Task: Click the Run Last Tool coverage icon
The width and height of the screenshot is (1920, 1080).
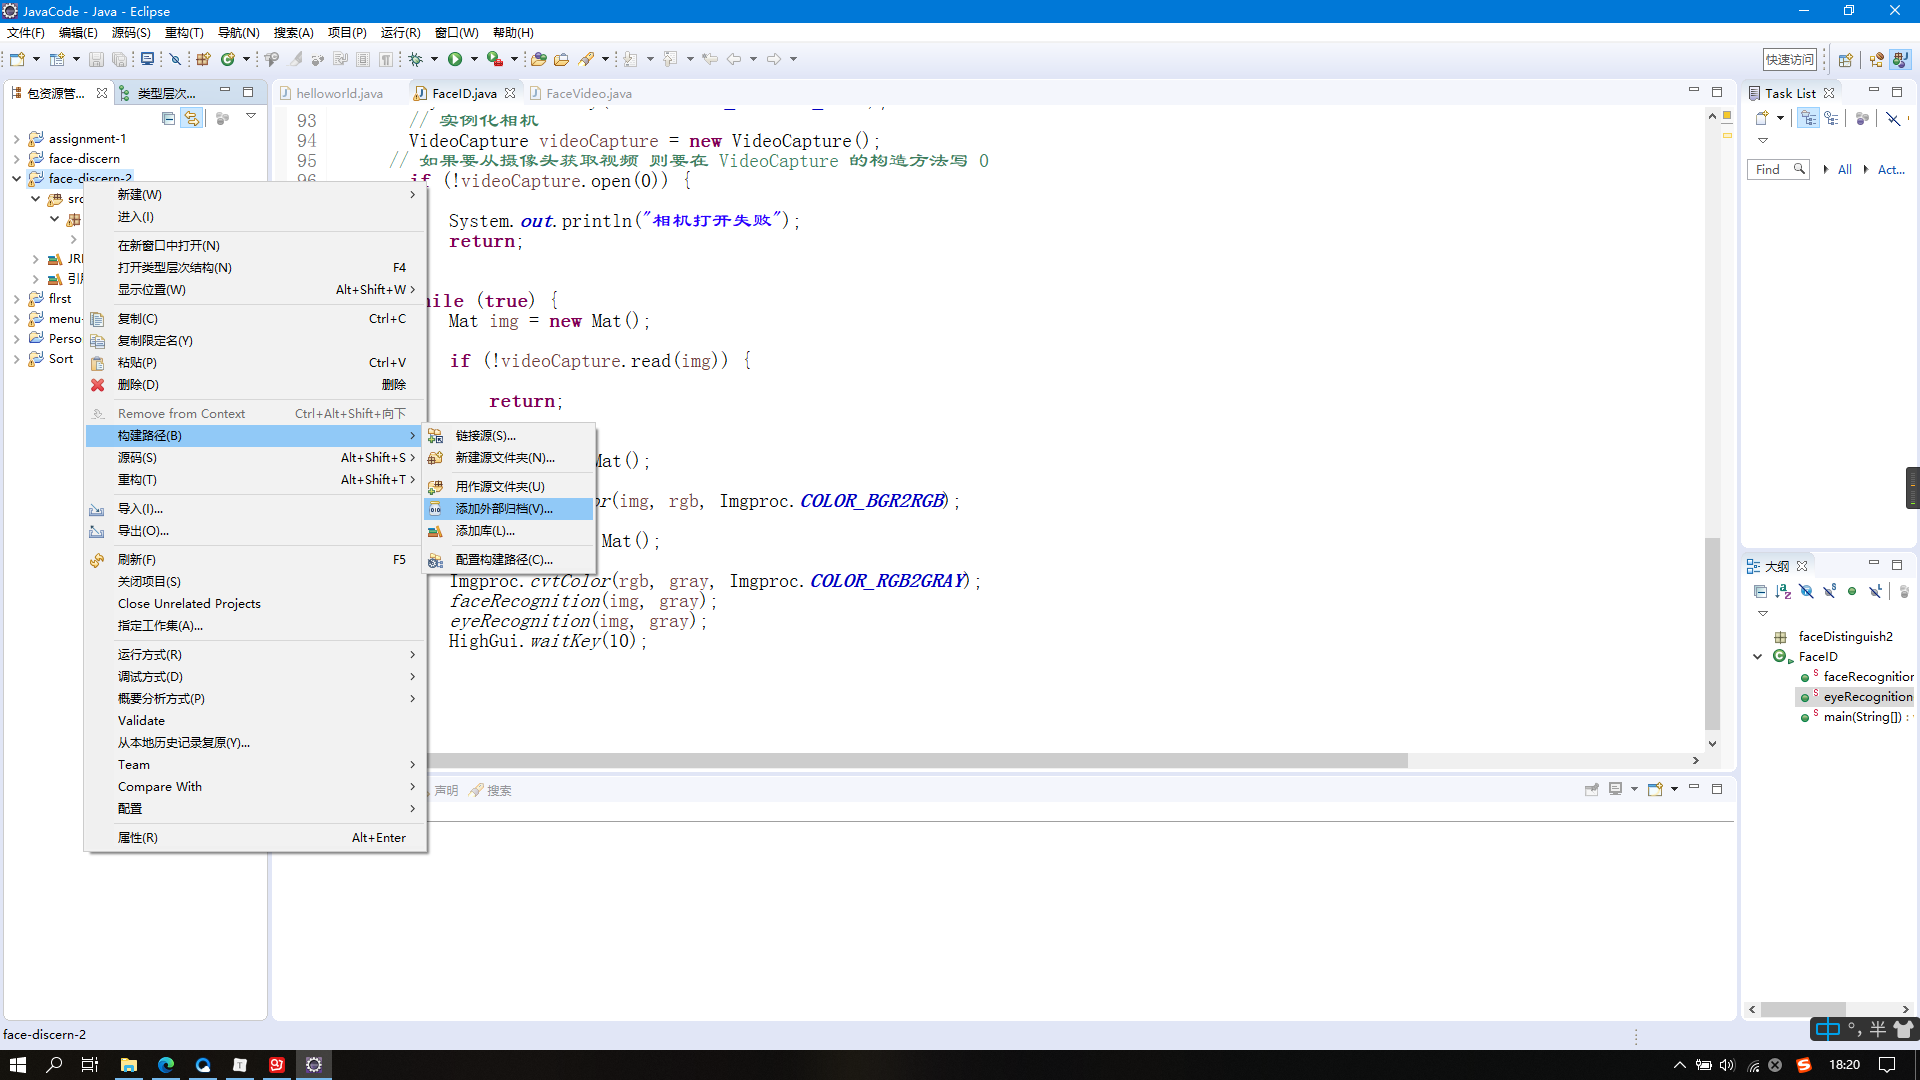Action: [x=494, y=59]
